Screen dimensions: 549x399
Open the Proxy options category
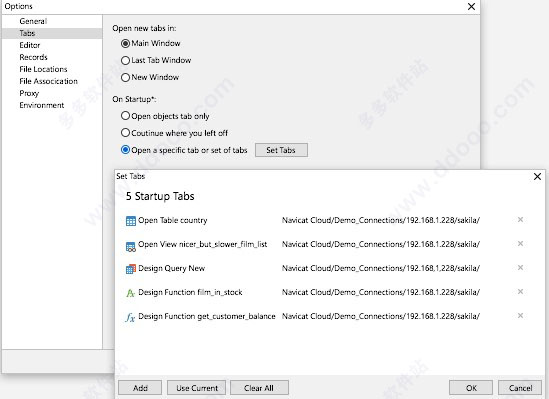(x=29, y=93)
